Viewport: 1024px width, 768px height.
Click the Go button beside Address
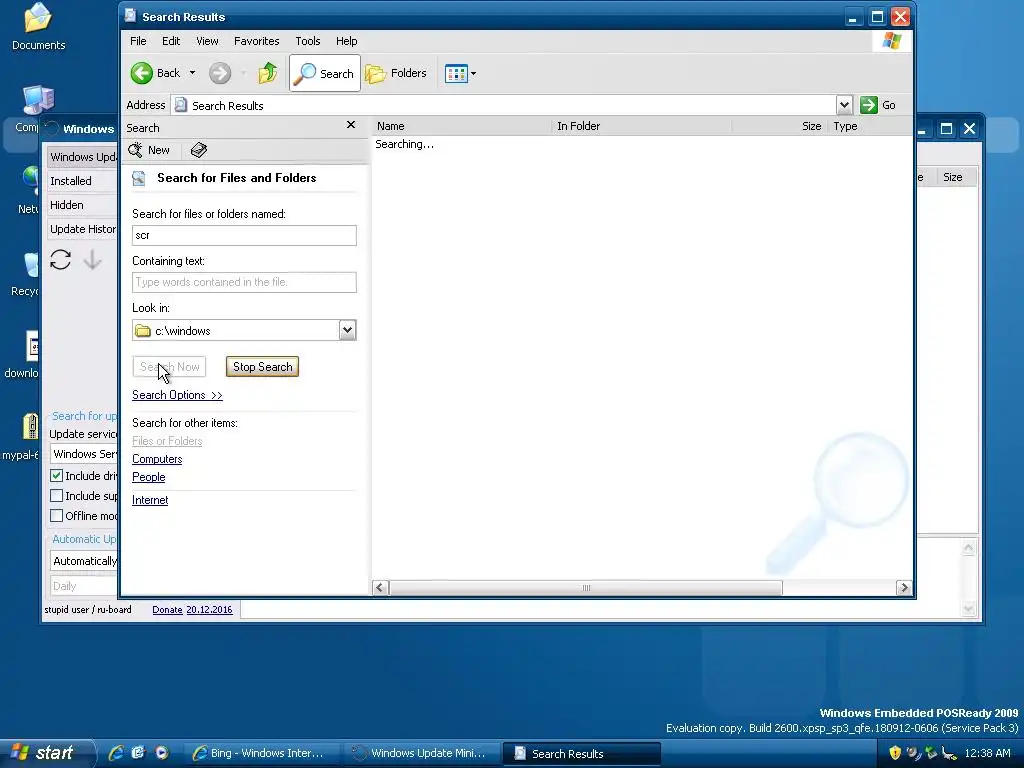coord(878,104)
